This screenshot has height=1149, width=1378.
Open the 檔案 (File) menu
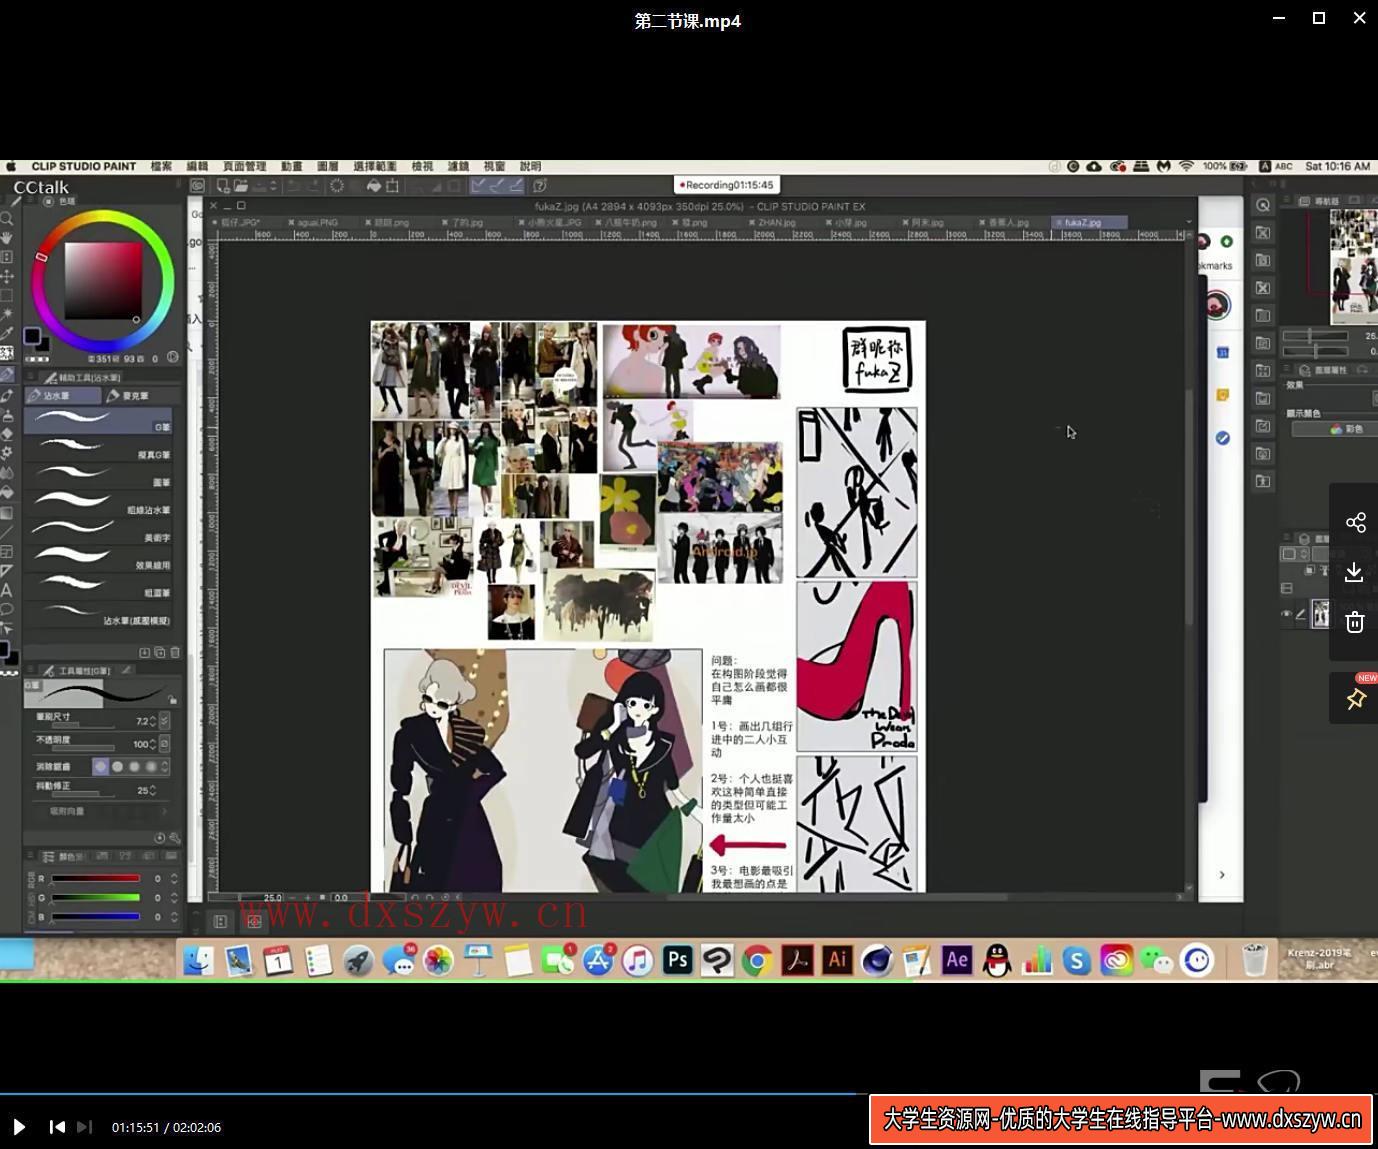(x=161, y=166)
